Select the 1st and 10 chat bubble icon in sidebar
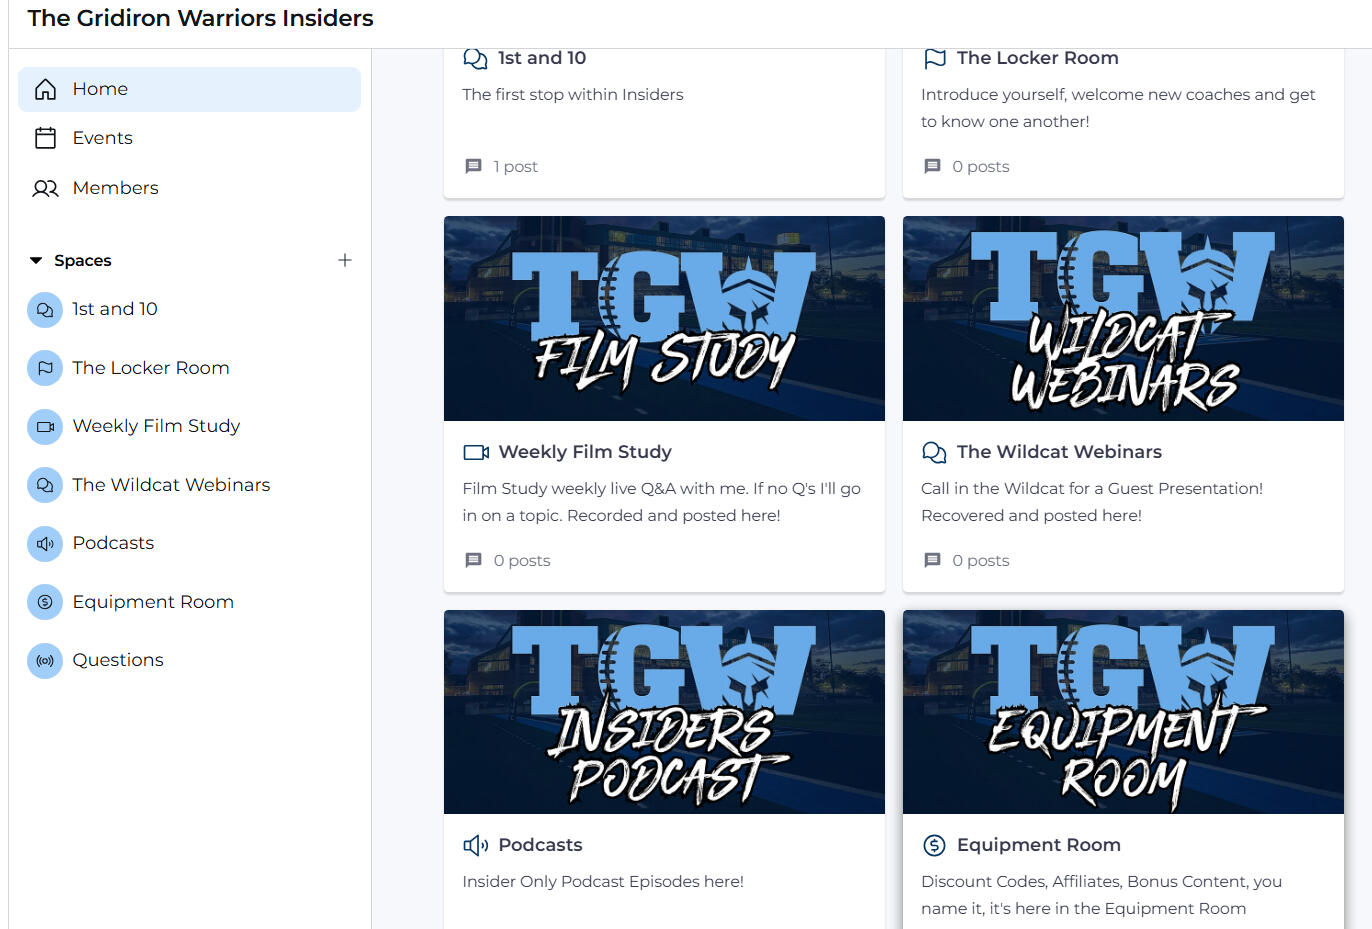1372x929 pixels. [x=45, y=310]
